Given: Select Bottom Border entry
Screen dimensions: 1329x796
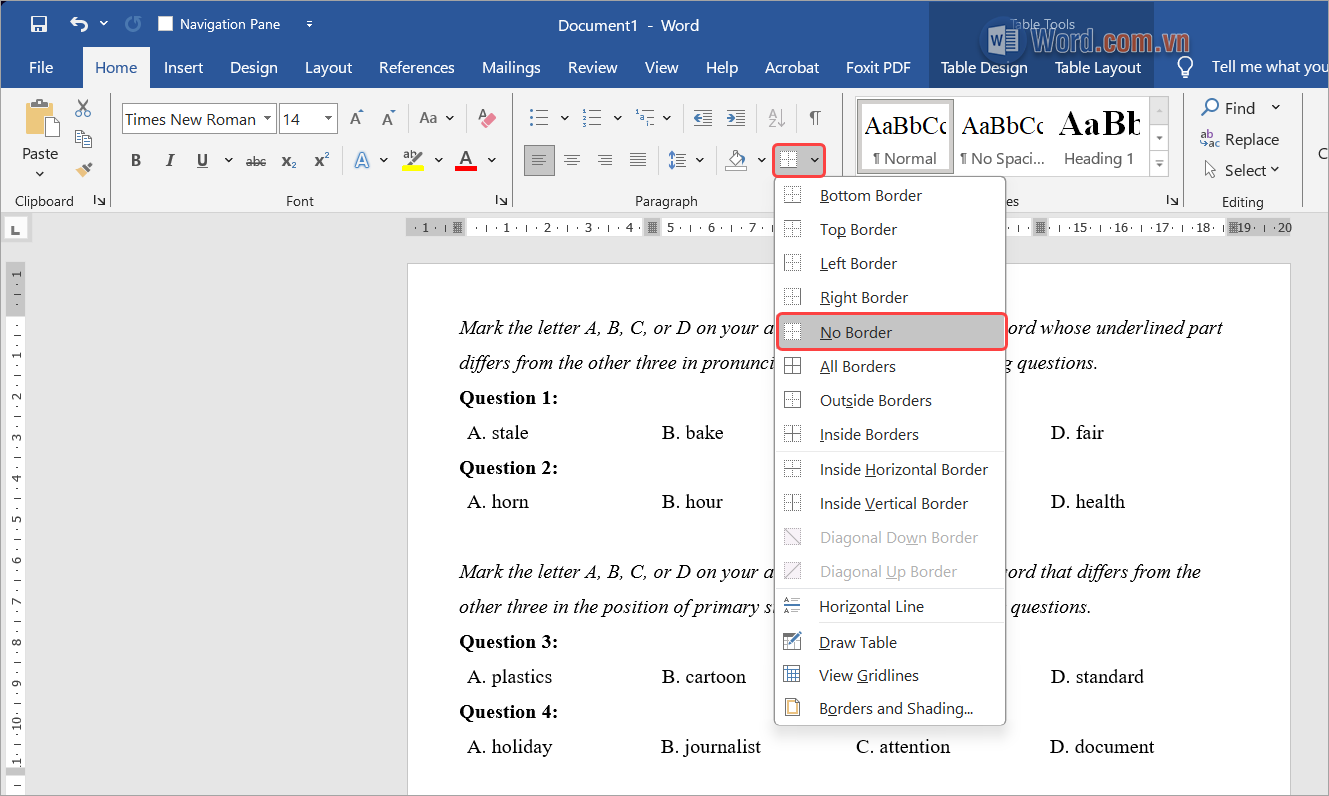Looking at the screenshot, I should pyautogui.click(x=891, y=195).
